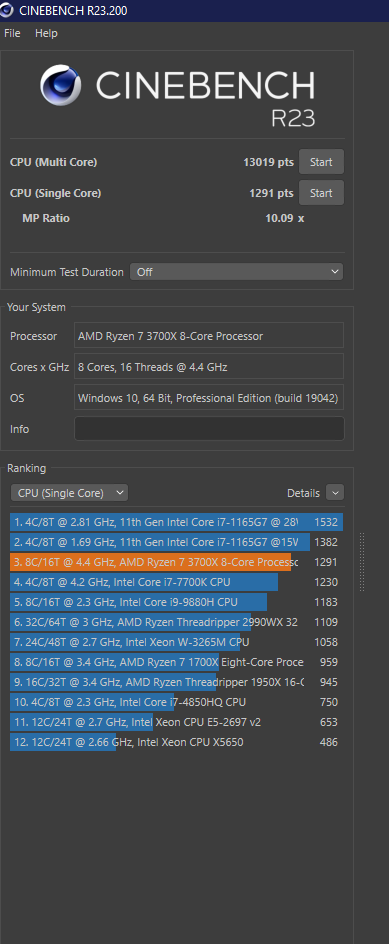The height and width of the screenshot is (944, 389).
Task: Select the Core i7-4850HQ ranking row
Action: [x=176, y=702]
